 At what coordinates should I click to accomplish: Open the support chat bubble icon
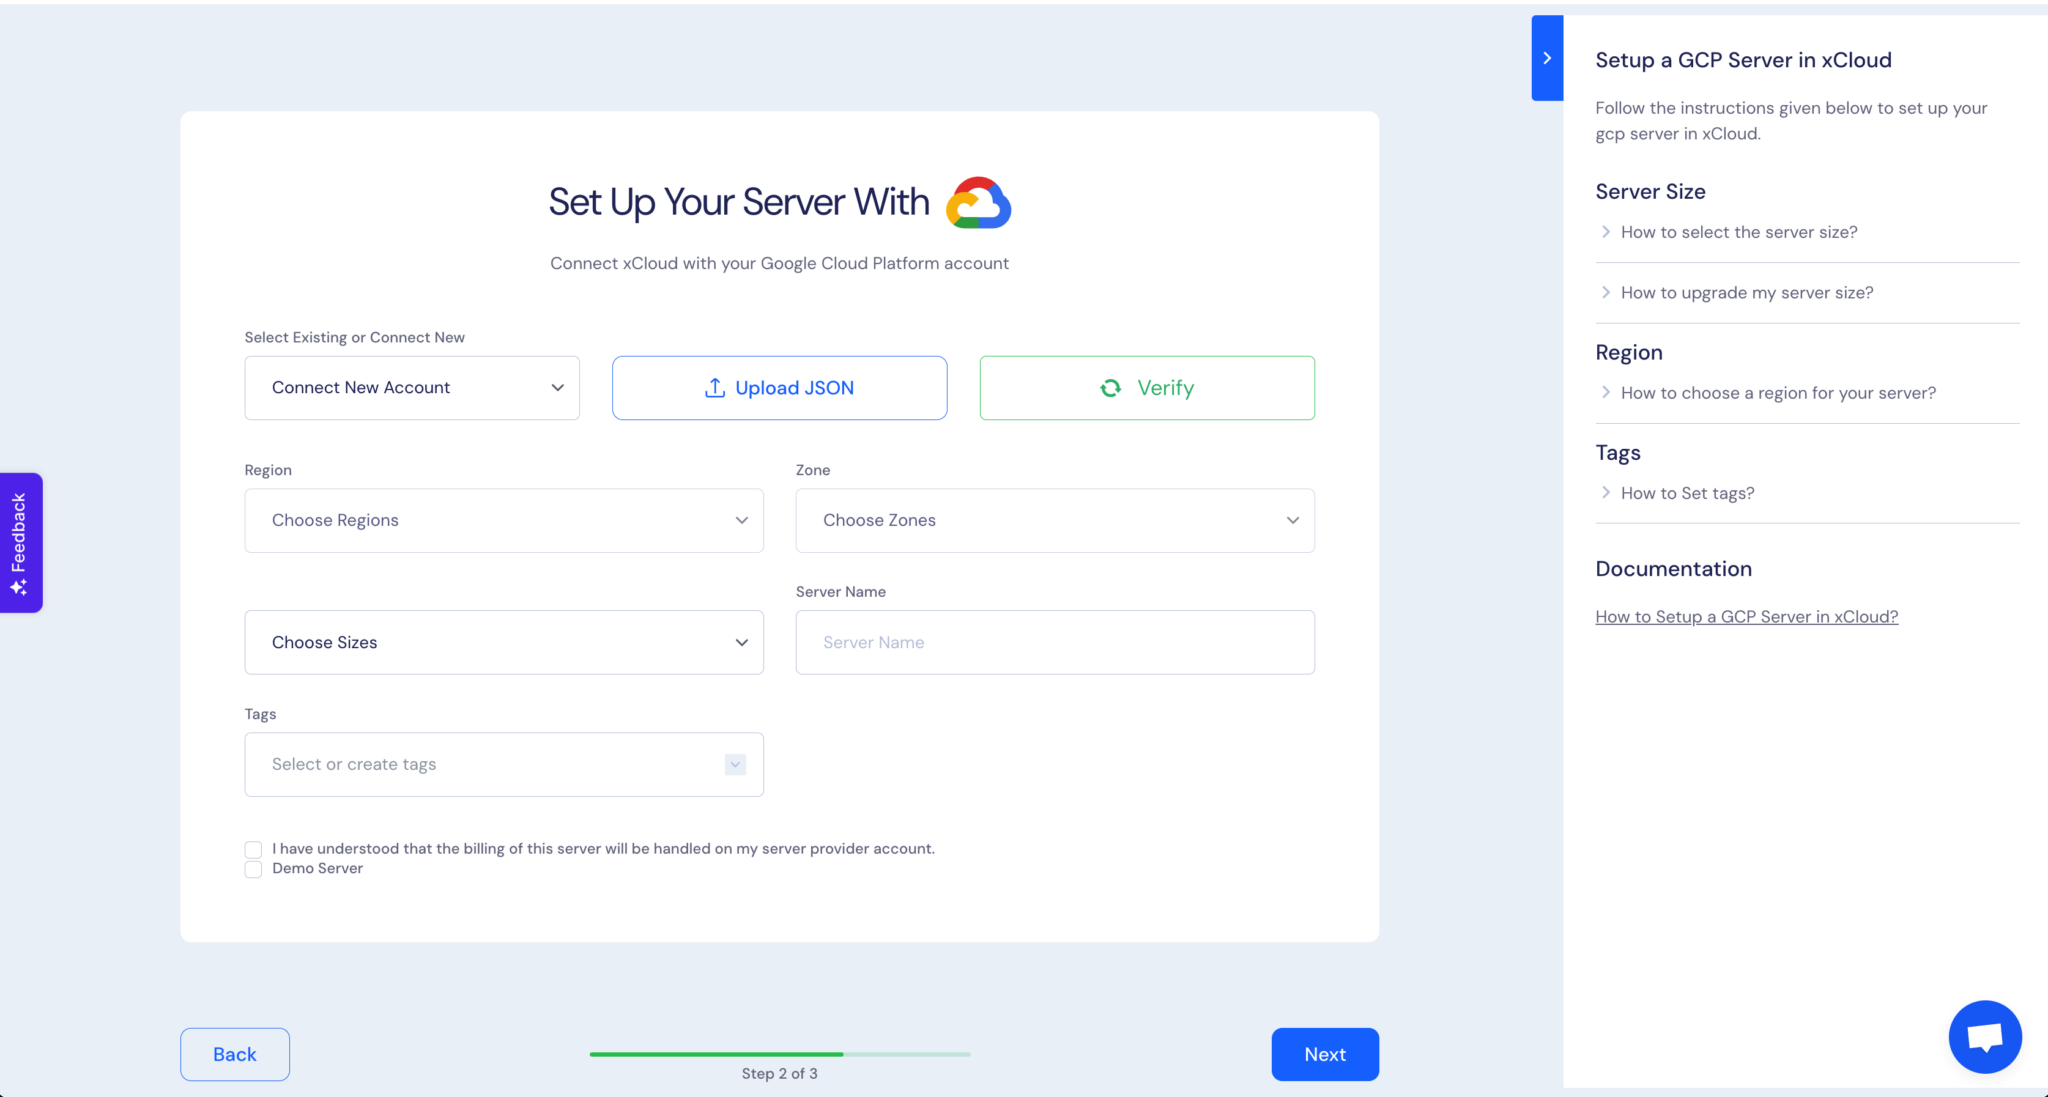click(1984, 1036)
